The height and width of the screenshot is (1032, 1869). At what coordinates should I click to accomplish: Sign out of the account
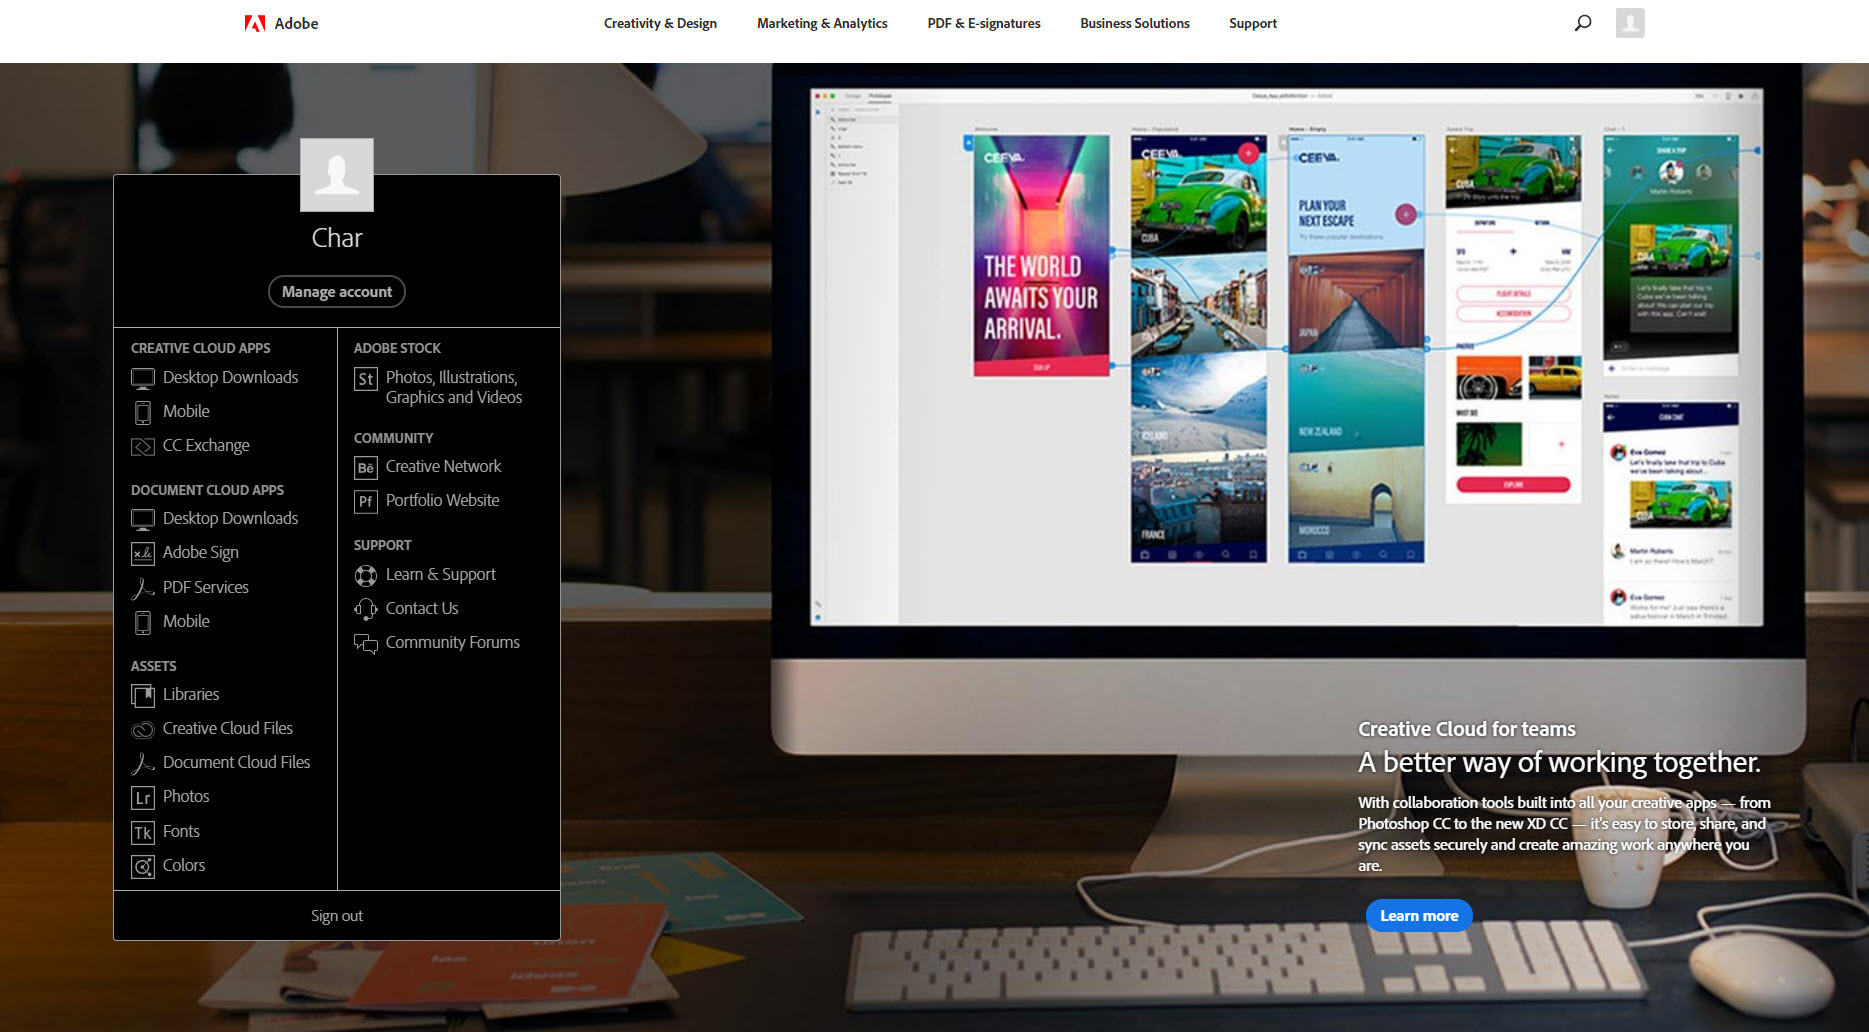coord(337,916)
